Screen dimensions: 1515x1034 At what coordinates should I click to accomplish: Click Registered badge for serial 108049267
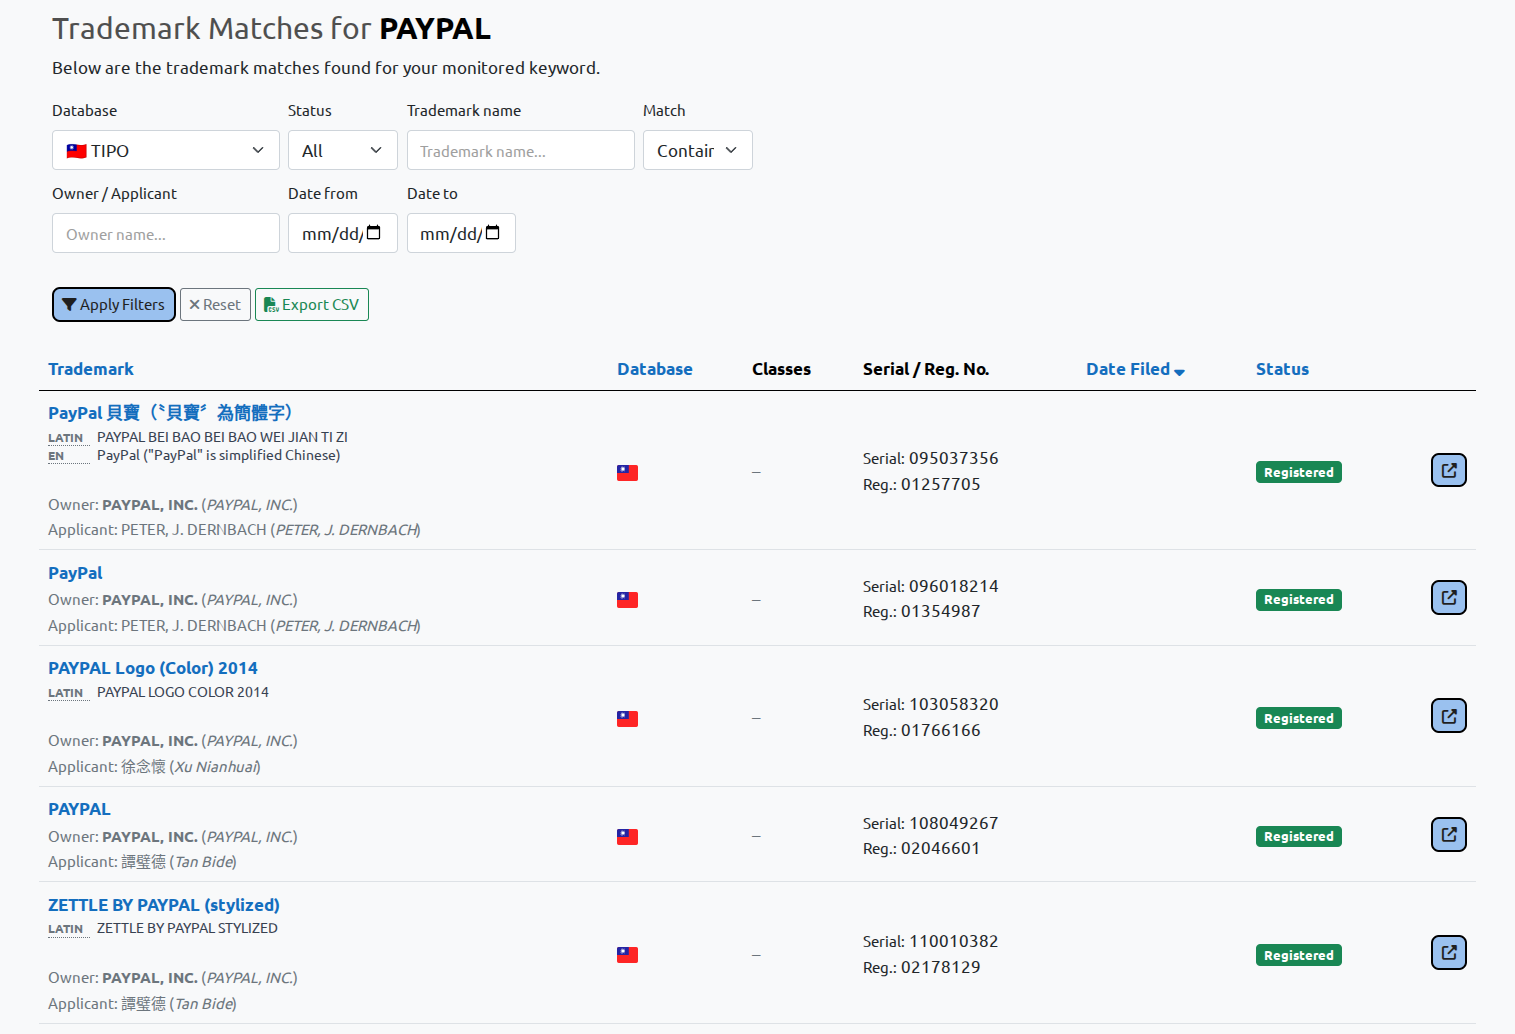pyautogui.click(x=1298, y=837)
